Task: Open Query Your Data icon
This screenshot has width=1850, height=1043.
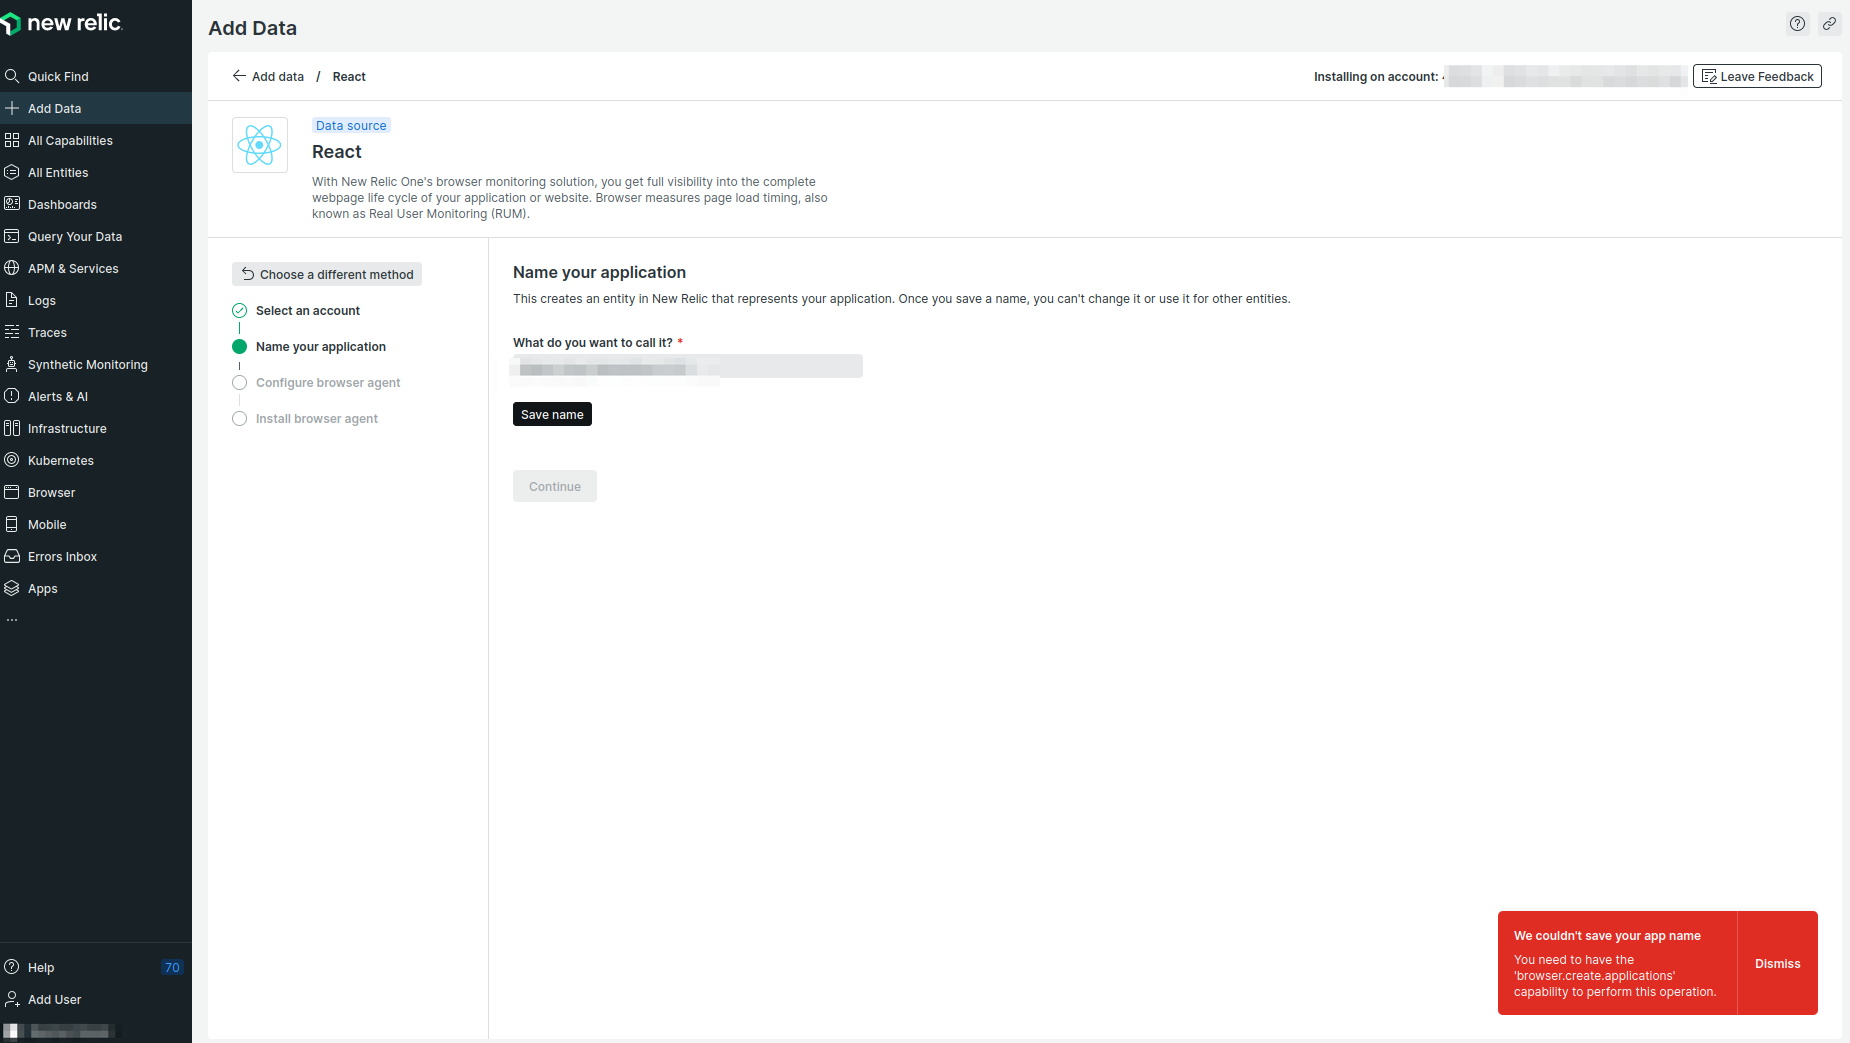Action: pyautogui.click(x=12, y=236)
